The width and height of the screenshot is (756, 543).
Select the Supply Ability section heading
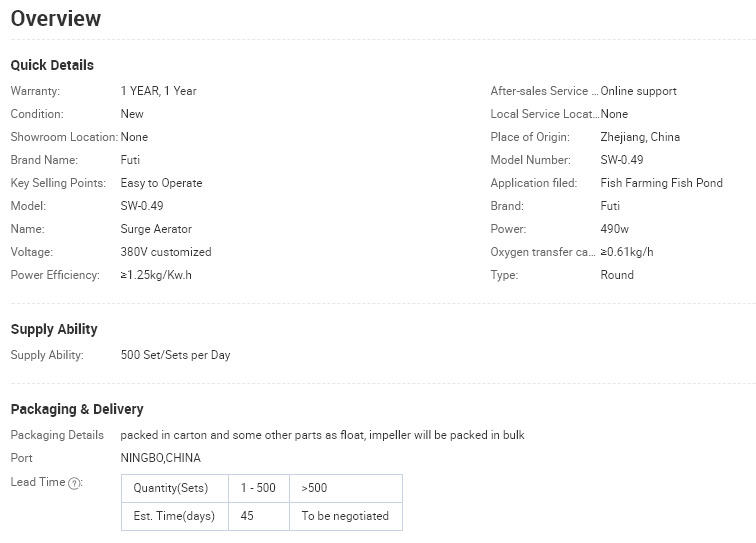[x=54, y=329]
